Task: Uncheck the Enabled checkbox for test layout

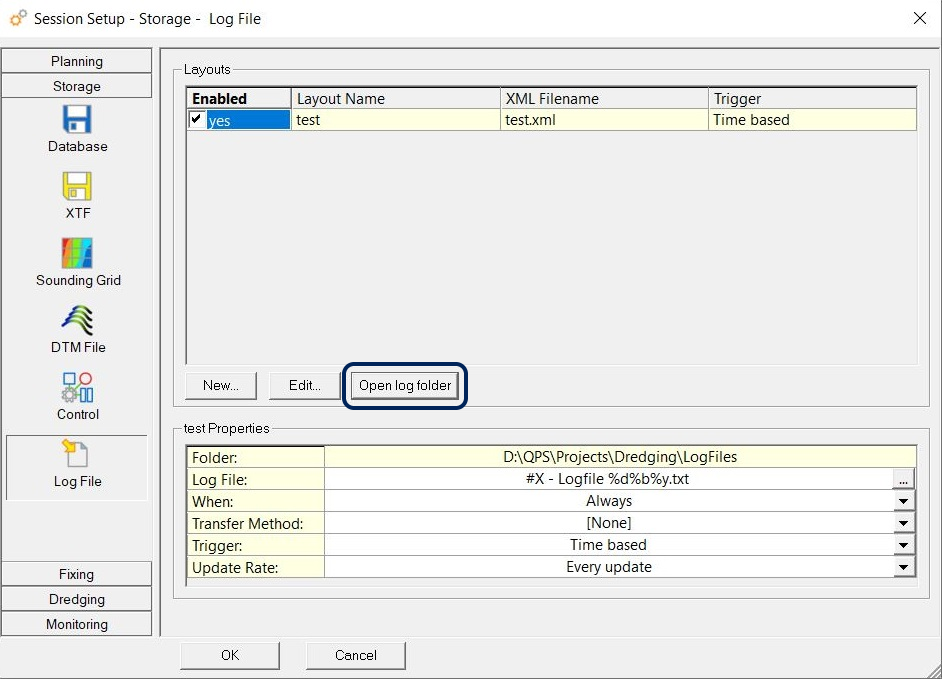Action: [x=197, y=120]
